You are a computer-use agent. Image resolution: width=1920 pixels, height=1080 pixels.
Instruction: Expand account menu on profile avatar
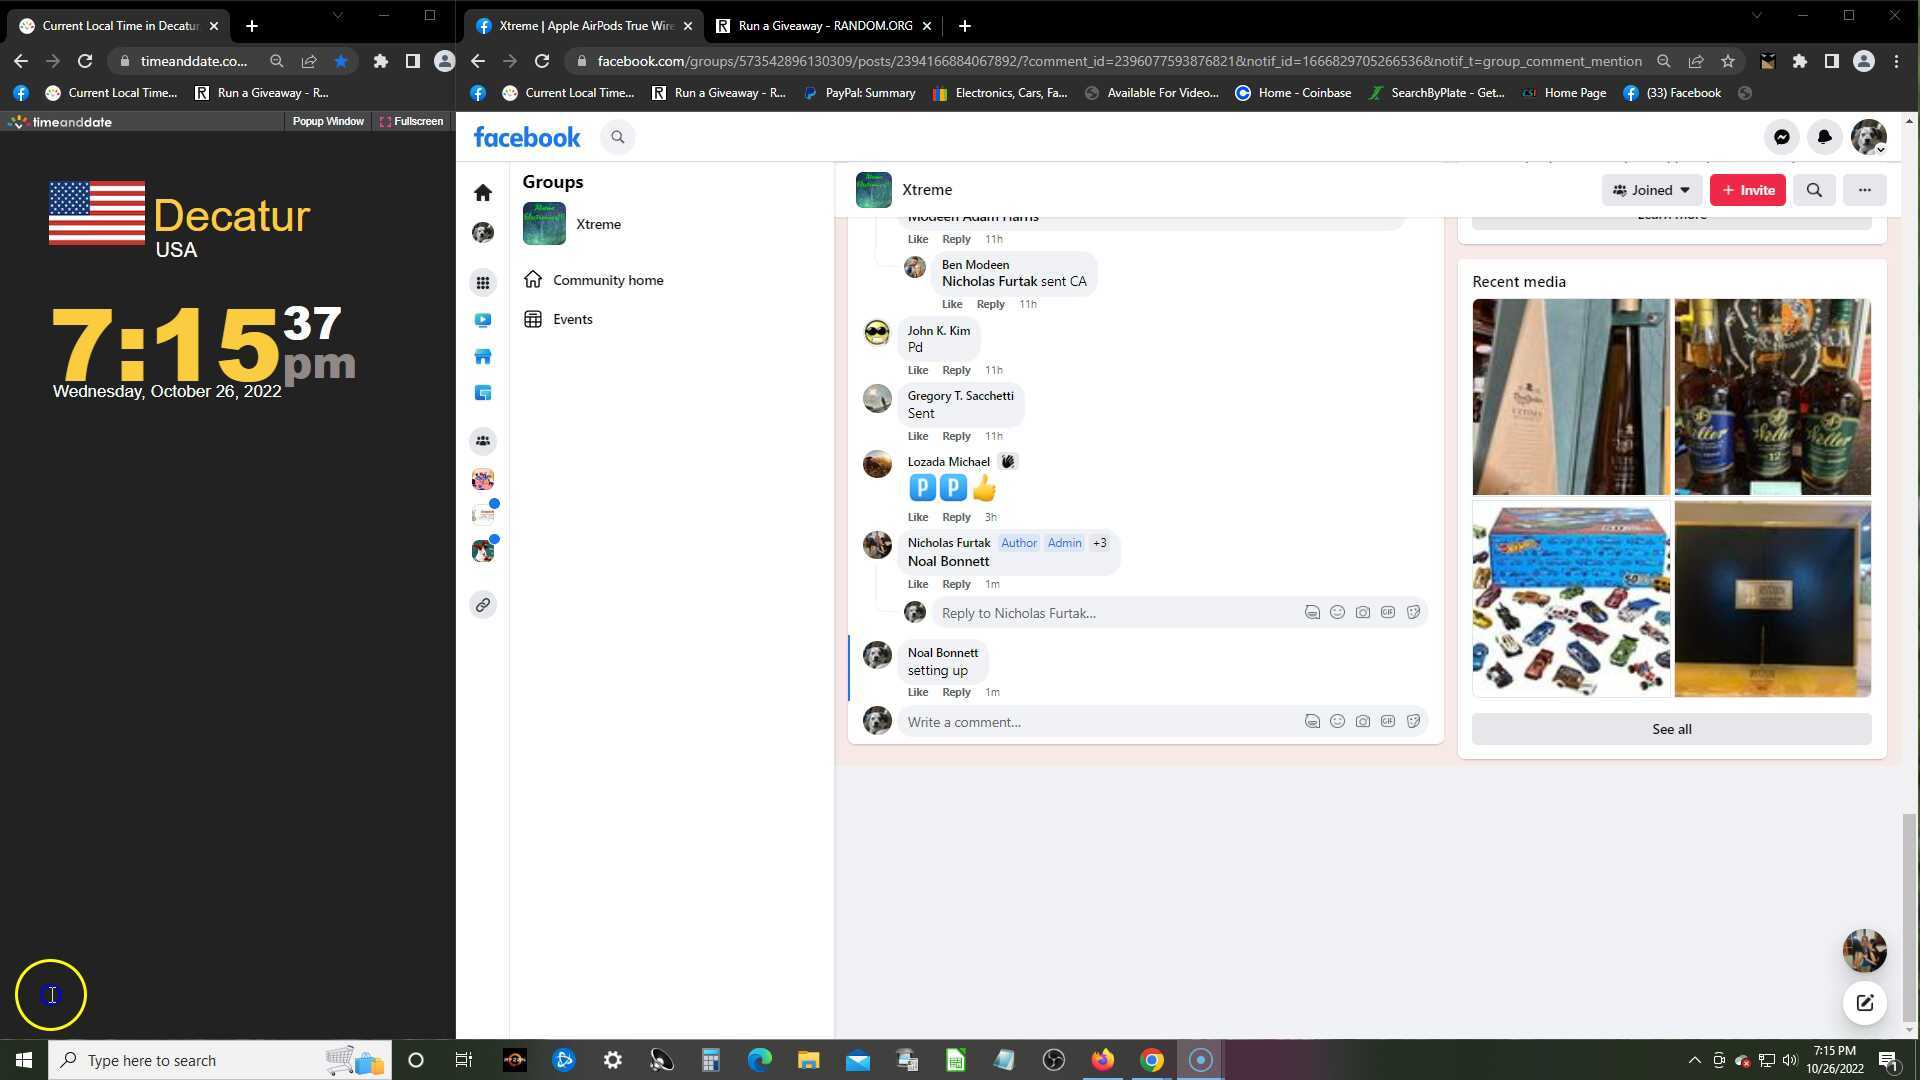pyautogui.click(x=1868, y=138)
